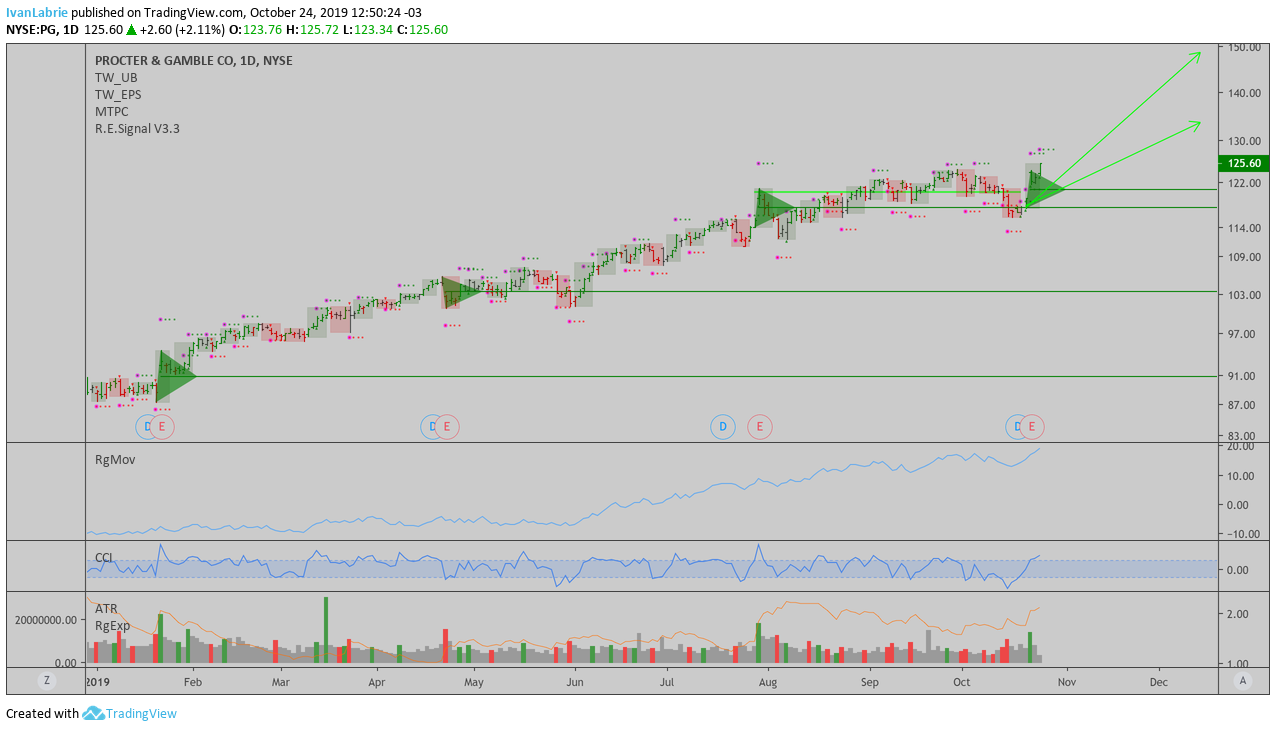Image resolution: width=1276 pixels, height=731 pixels.
Task: Click the Z timezone button at bottom left
Action: point(45,680)
